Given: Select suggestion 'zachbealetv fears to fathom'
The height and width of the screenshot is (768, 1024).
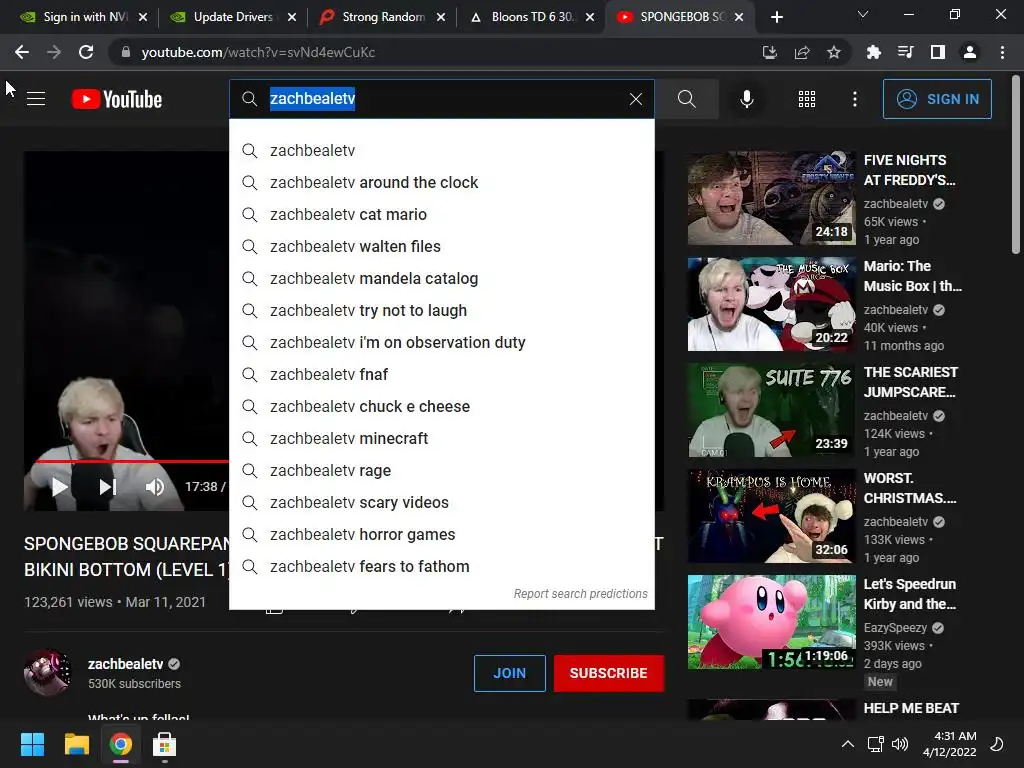Looking at the screenshot, I should [x=441, y=566].
